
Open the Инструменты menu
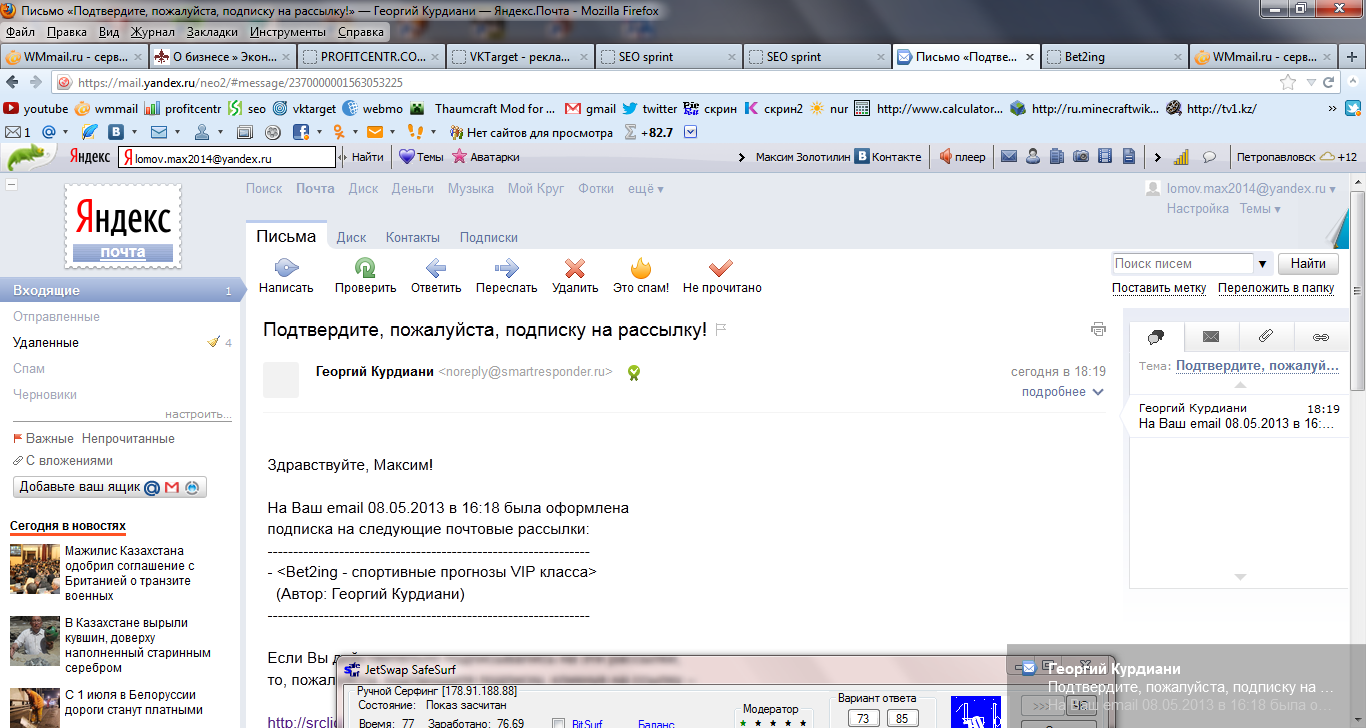click(x=286, y=32)
